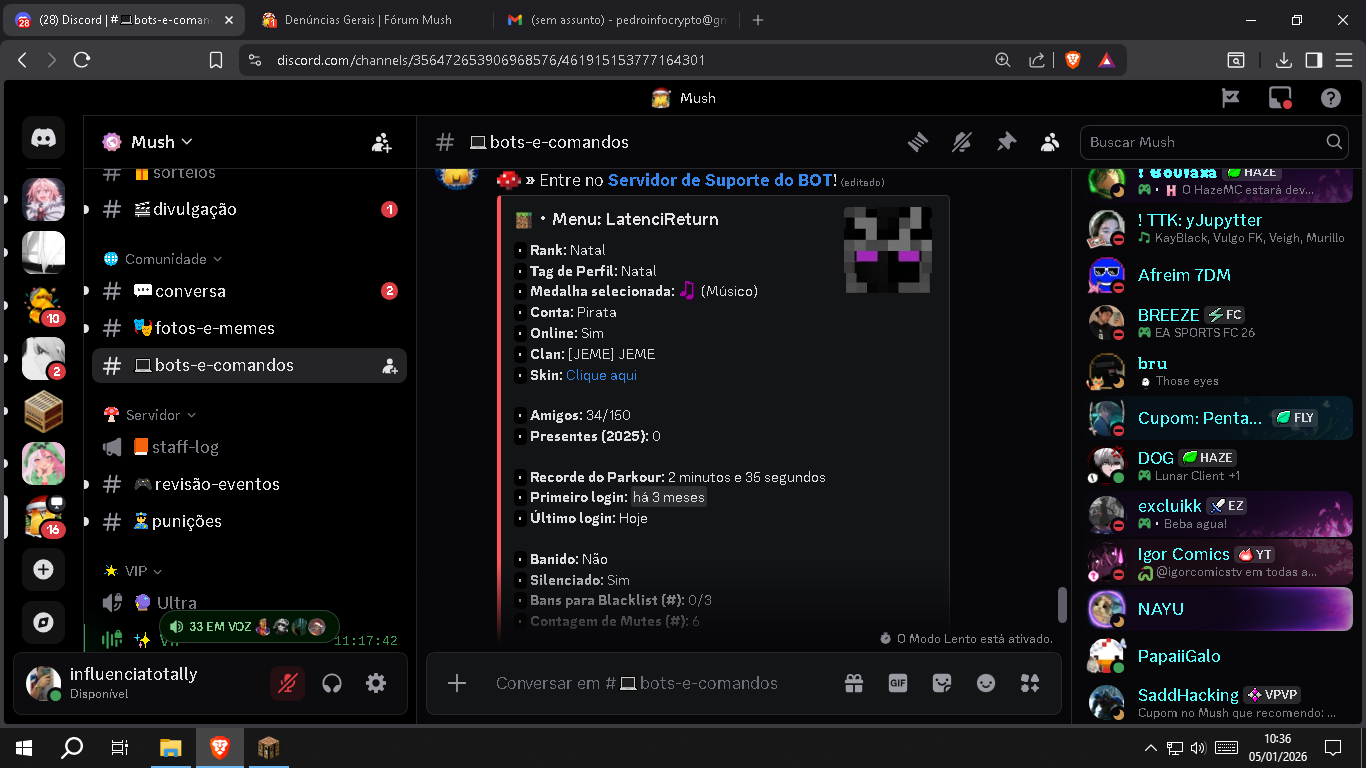Open taskbar volume control
Image resolution: width=1366 pixels, height=768 pixels.
[1198, 748]
